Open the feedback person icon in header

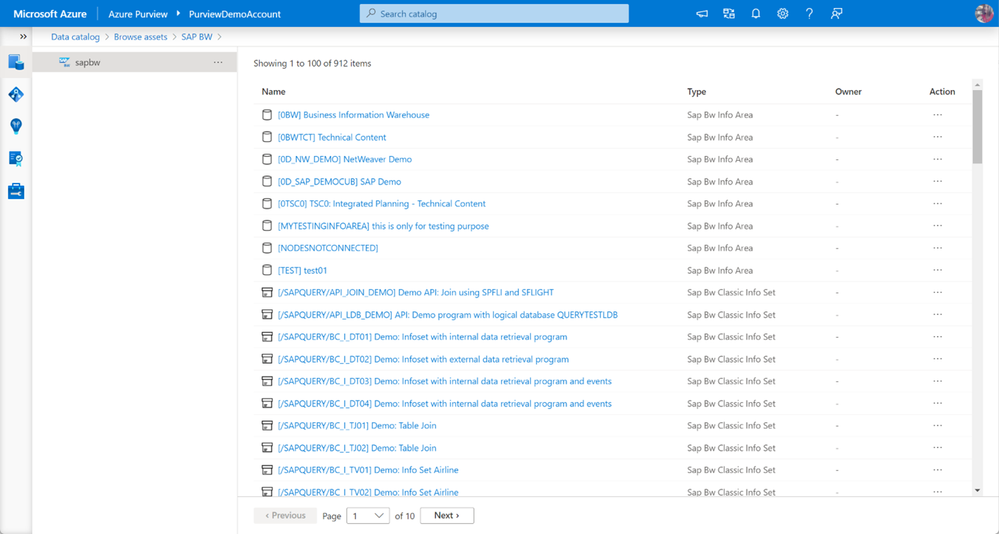coord(837,13)
